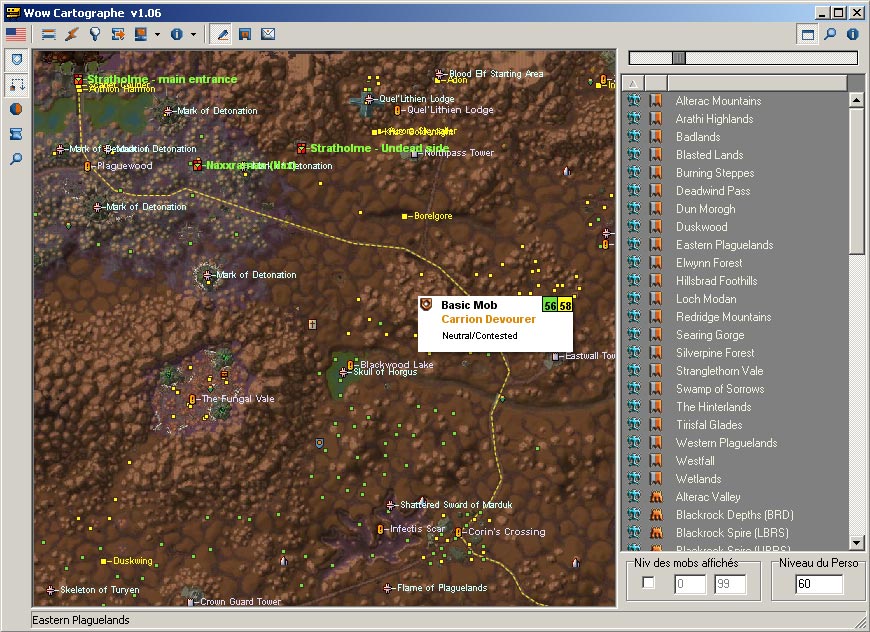Click the zoom slider thumb above the zone list
This screenshot has height=632, width=870.
(679, 58)
